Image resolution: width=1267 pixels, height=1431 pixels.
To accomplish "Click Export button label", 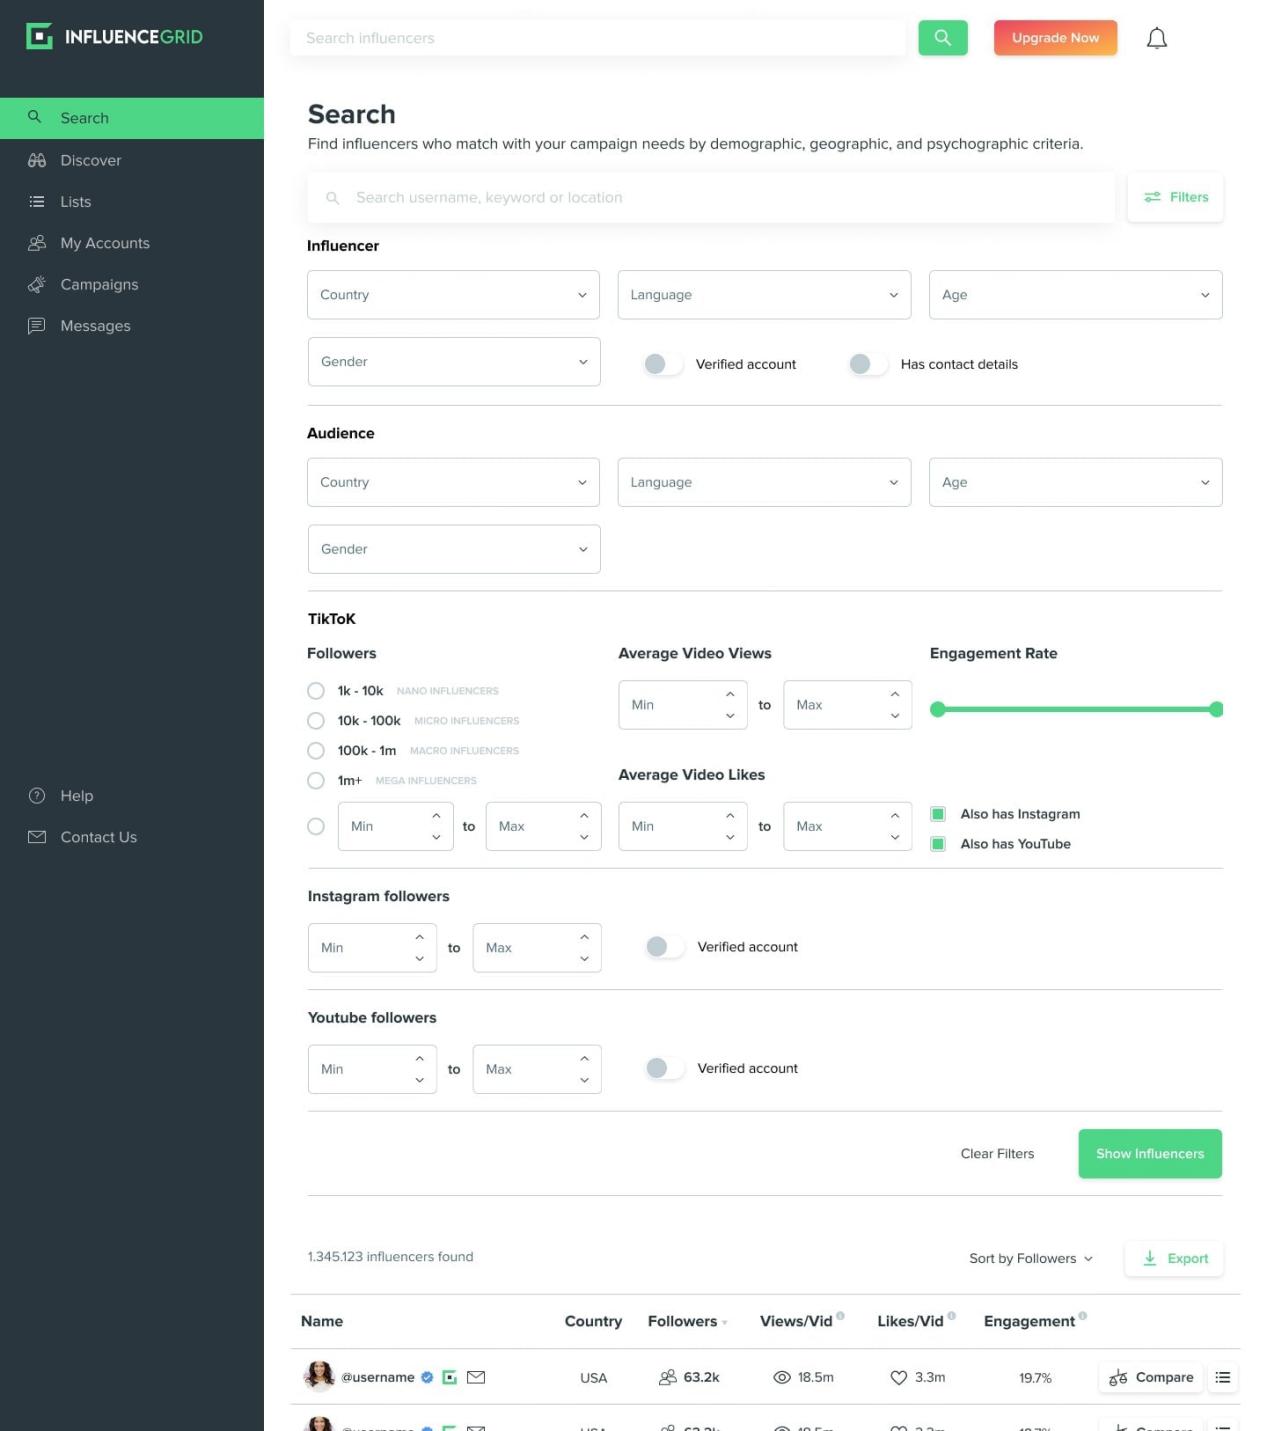I will pyautogui.click(x=1188, y=1258).
